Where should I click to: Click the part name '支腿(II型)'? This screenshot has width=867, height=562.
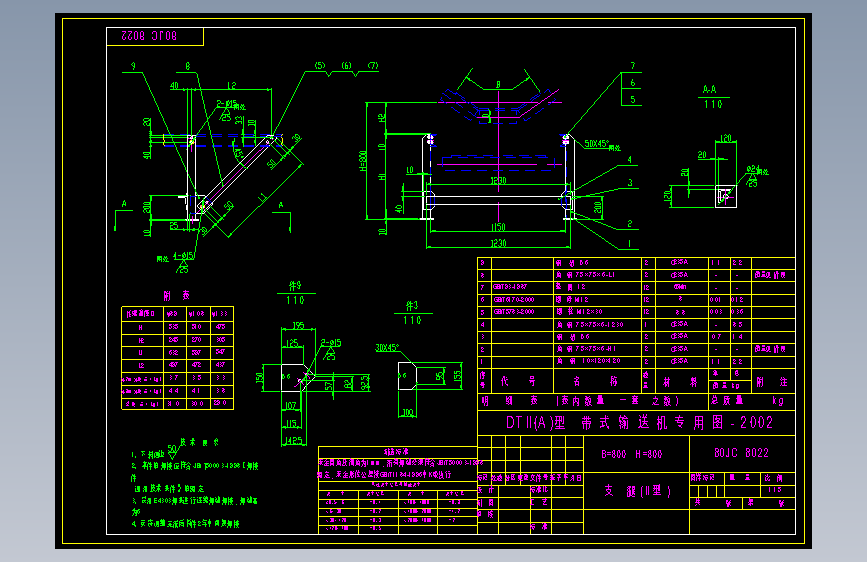pos(637,491)
